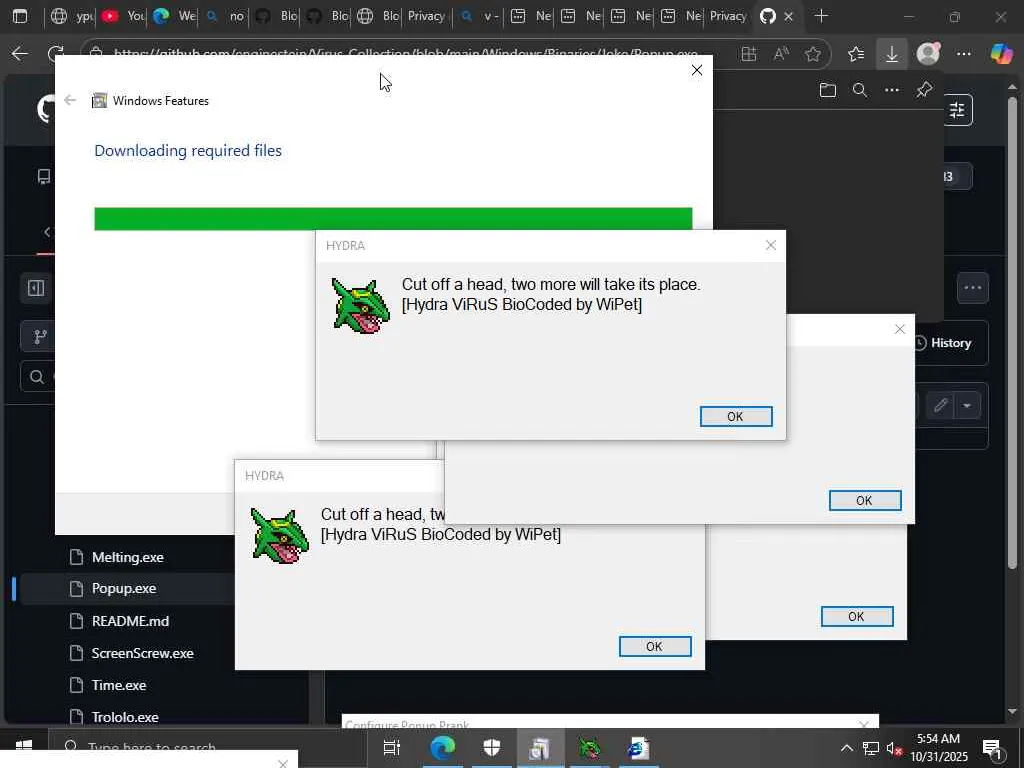Open README.md in the file tree

[130, 621]
